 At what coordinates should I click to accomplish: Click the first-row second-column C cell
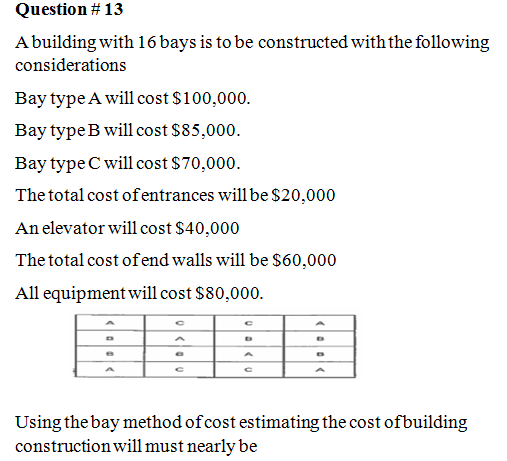pyautogui.click(x=179, y=323)
